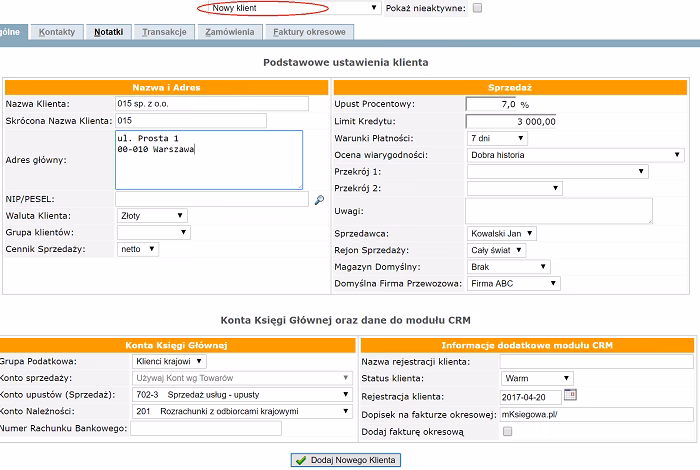Switch to the Notatki tab
Viewport: 700px width, 470px height.
coord(108,32)
